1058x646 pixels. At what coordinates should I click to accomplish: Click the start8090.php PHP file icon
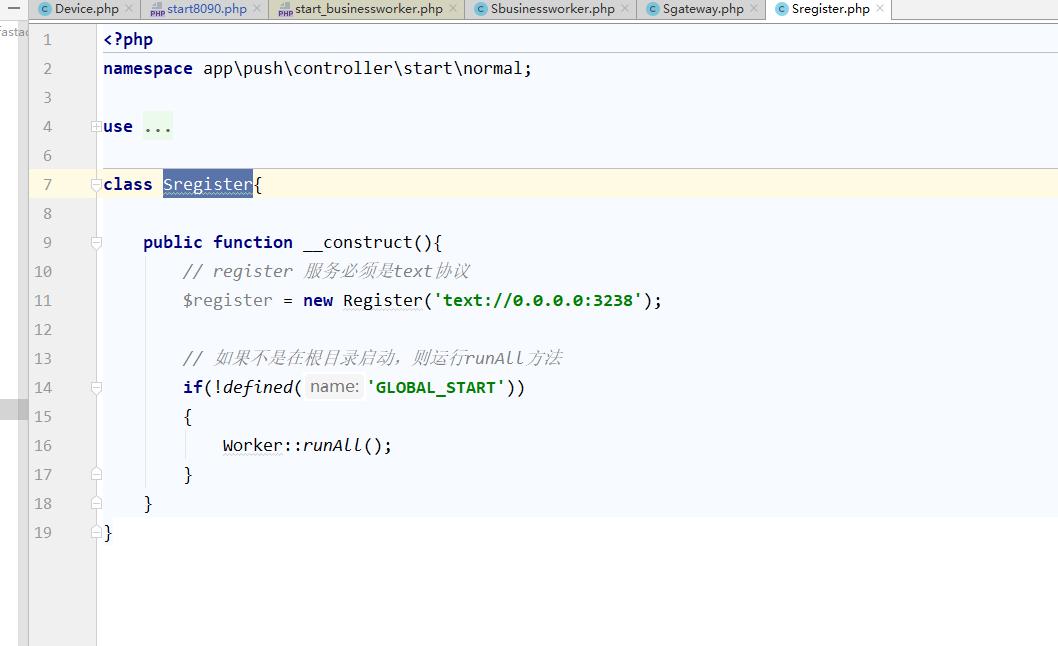coord(157,9)
